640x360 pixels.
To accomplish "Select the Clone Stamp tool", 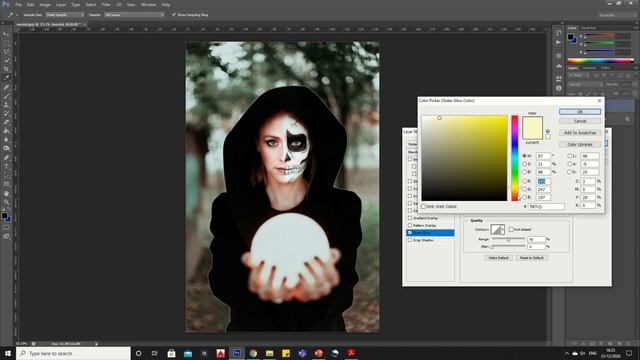I will (6, 104).
